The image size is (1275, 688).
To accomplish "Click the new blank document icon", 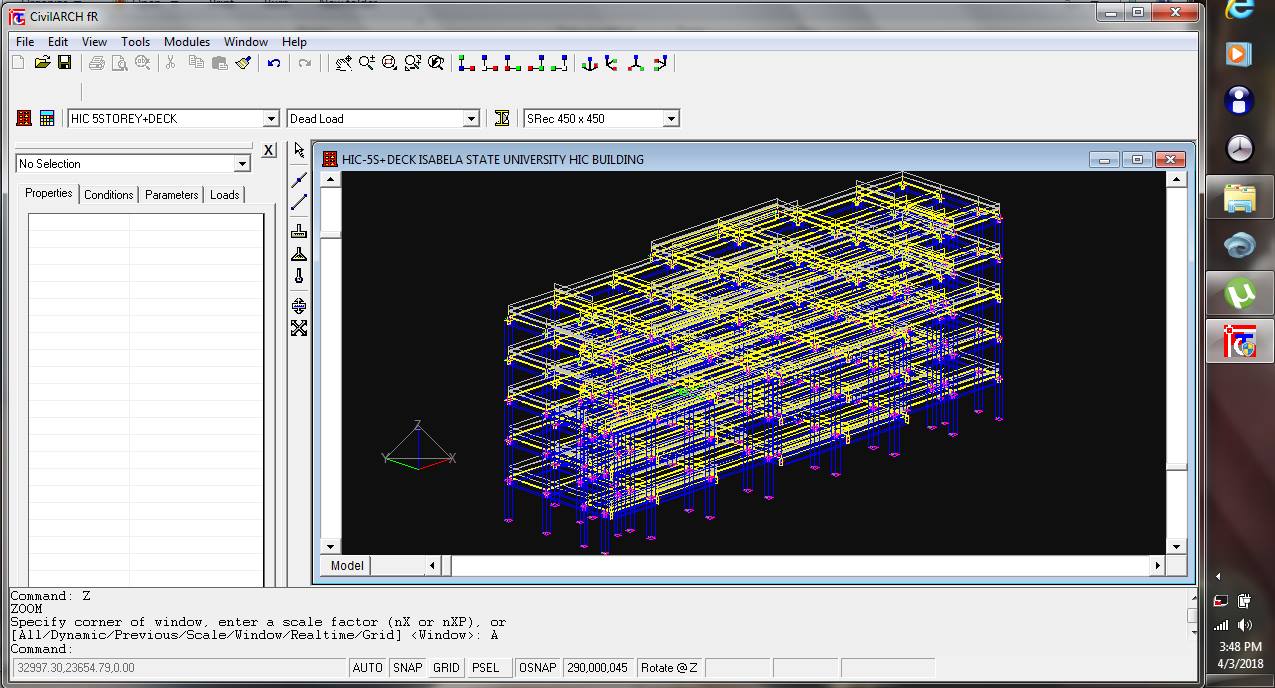I will click(x=19, y=63).
